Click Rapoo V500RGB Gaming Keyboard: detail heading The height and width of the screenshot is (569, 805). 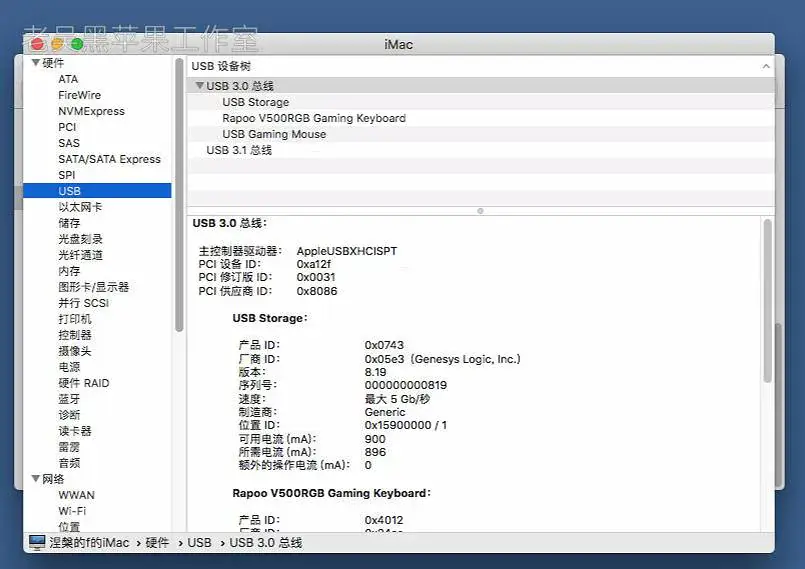[332, 493]
